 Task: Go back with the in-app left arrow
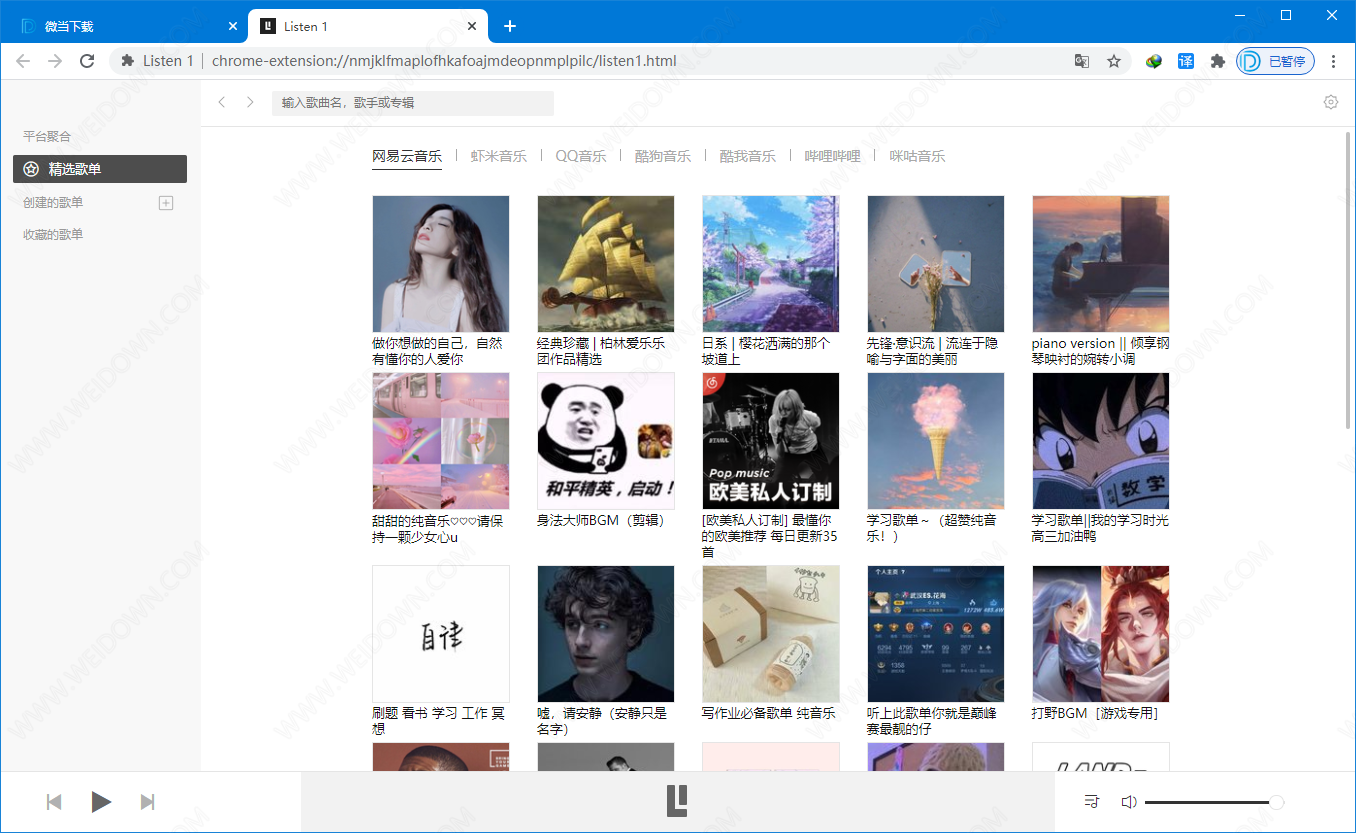coord(222,102)
